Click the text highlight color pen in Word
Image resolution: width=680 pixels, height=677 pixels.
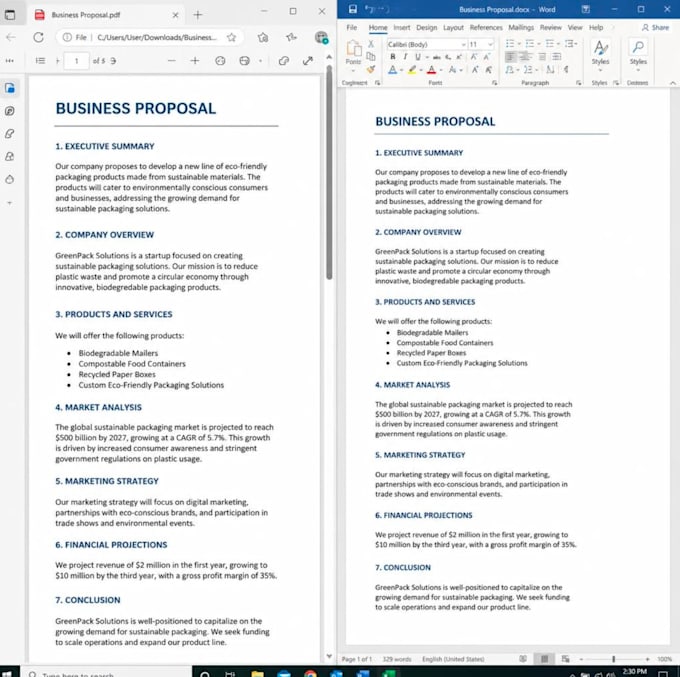412,69
